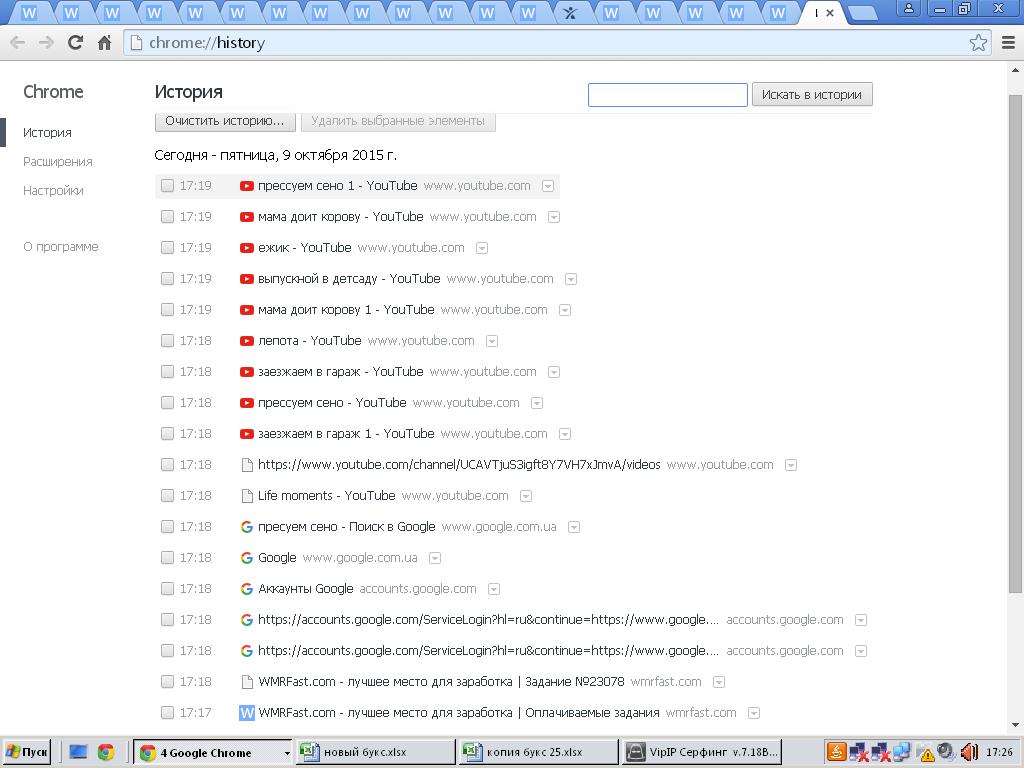Click the forward navigation arrow
The width and height of the screenshot is (1024, 768).
[x=46, y=42]
